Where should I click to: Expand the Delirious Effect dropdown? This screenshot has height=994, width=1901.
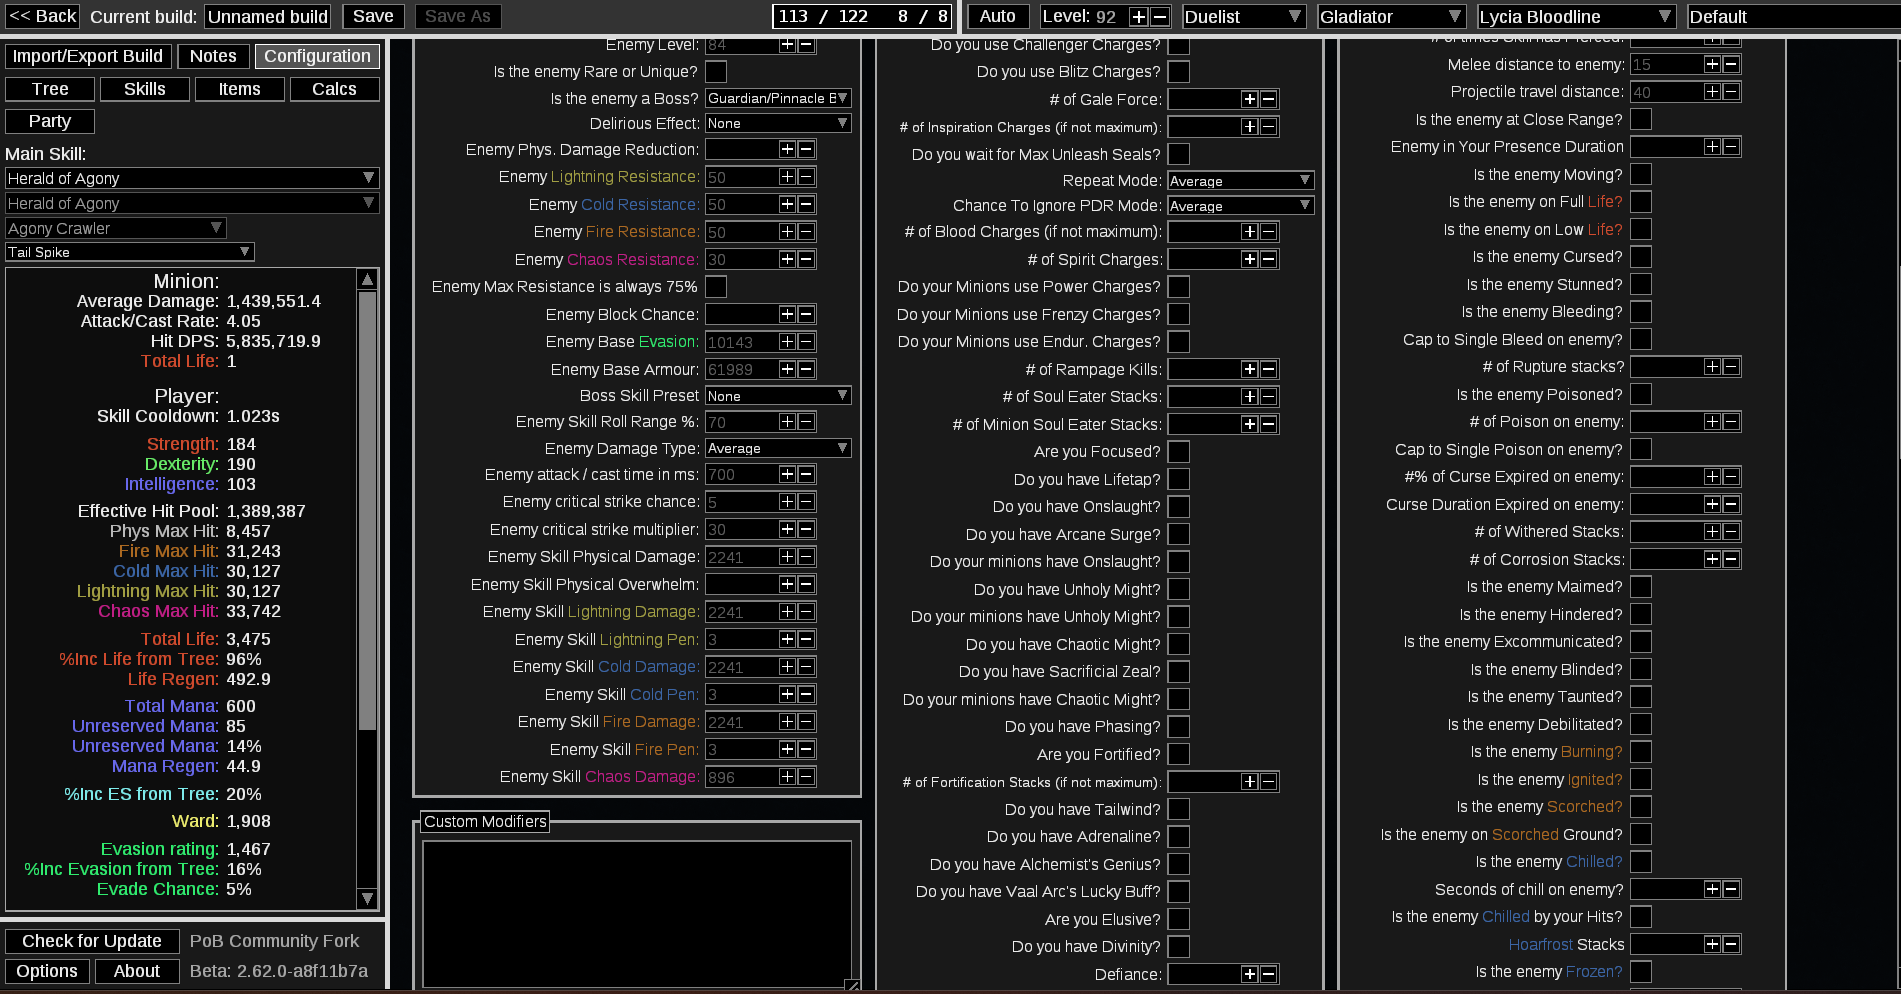778,123
